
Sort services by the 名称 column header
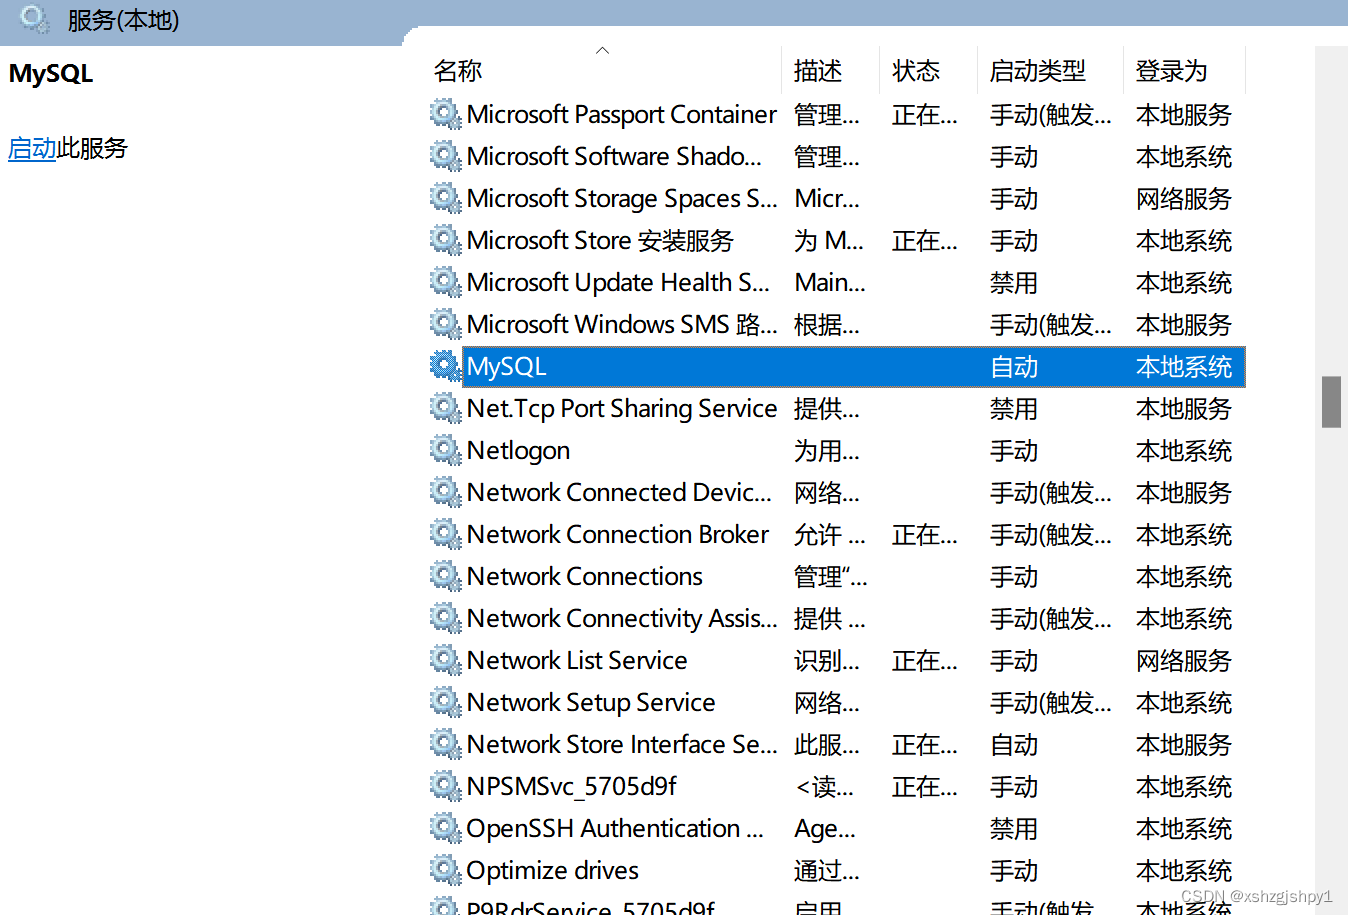[457, 70]
